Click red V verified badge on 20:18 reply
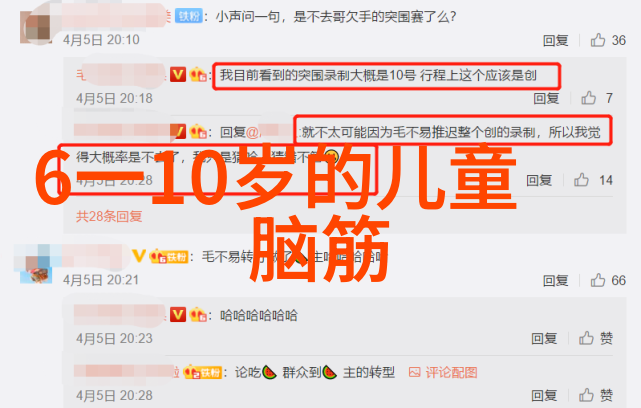 (178, 75)
